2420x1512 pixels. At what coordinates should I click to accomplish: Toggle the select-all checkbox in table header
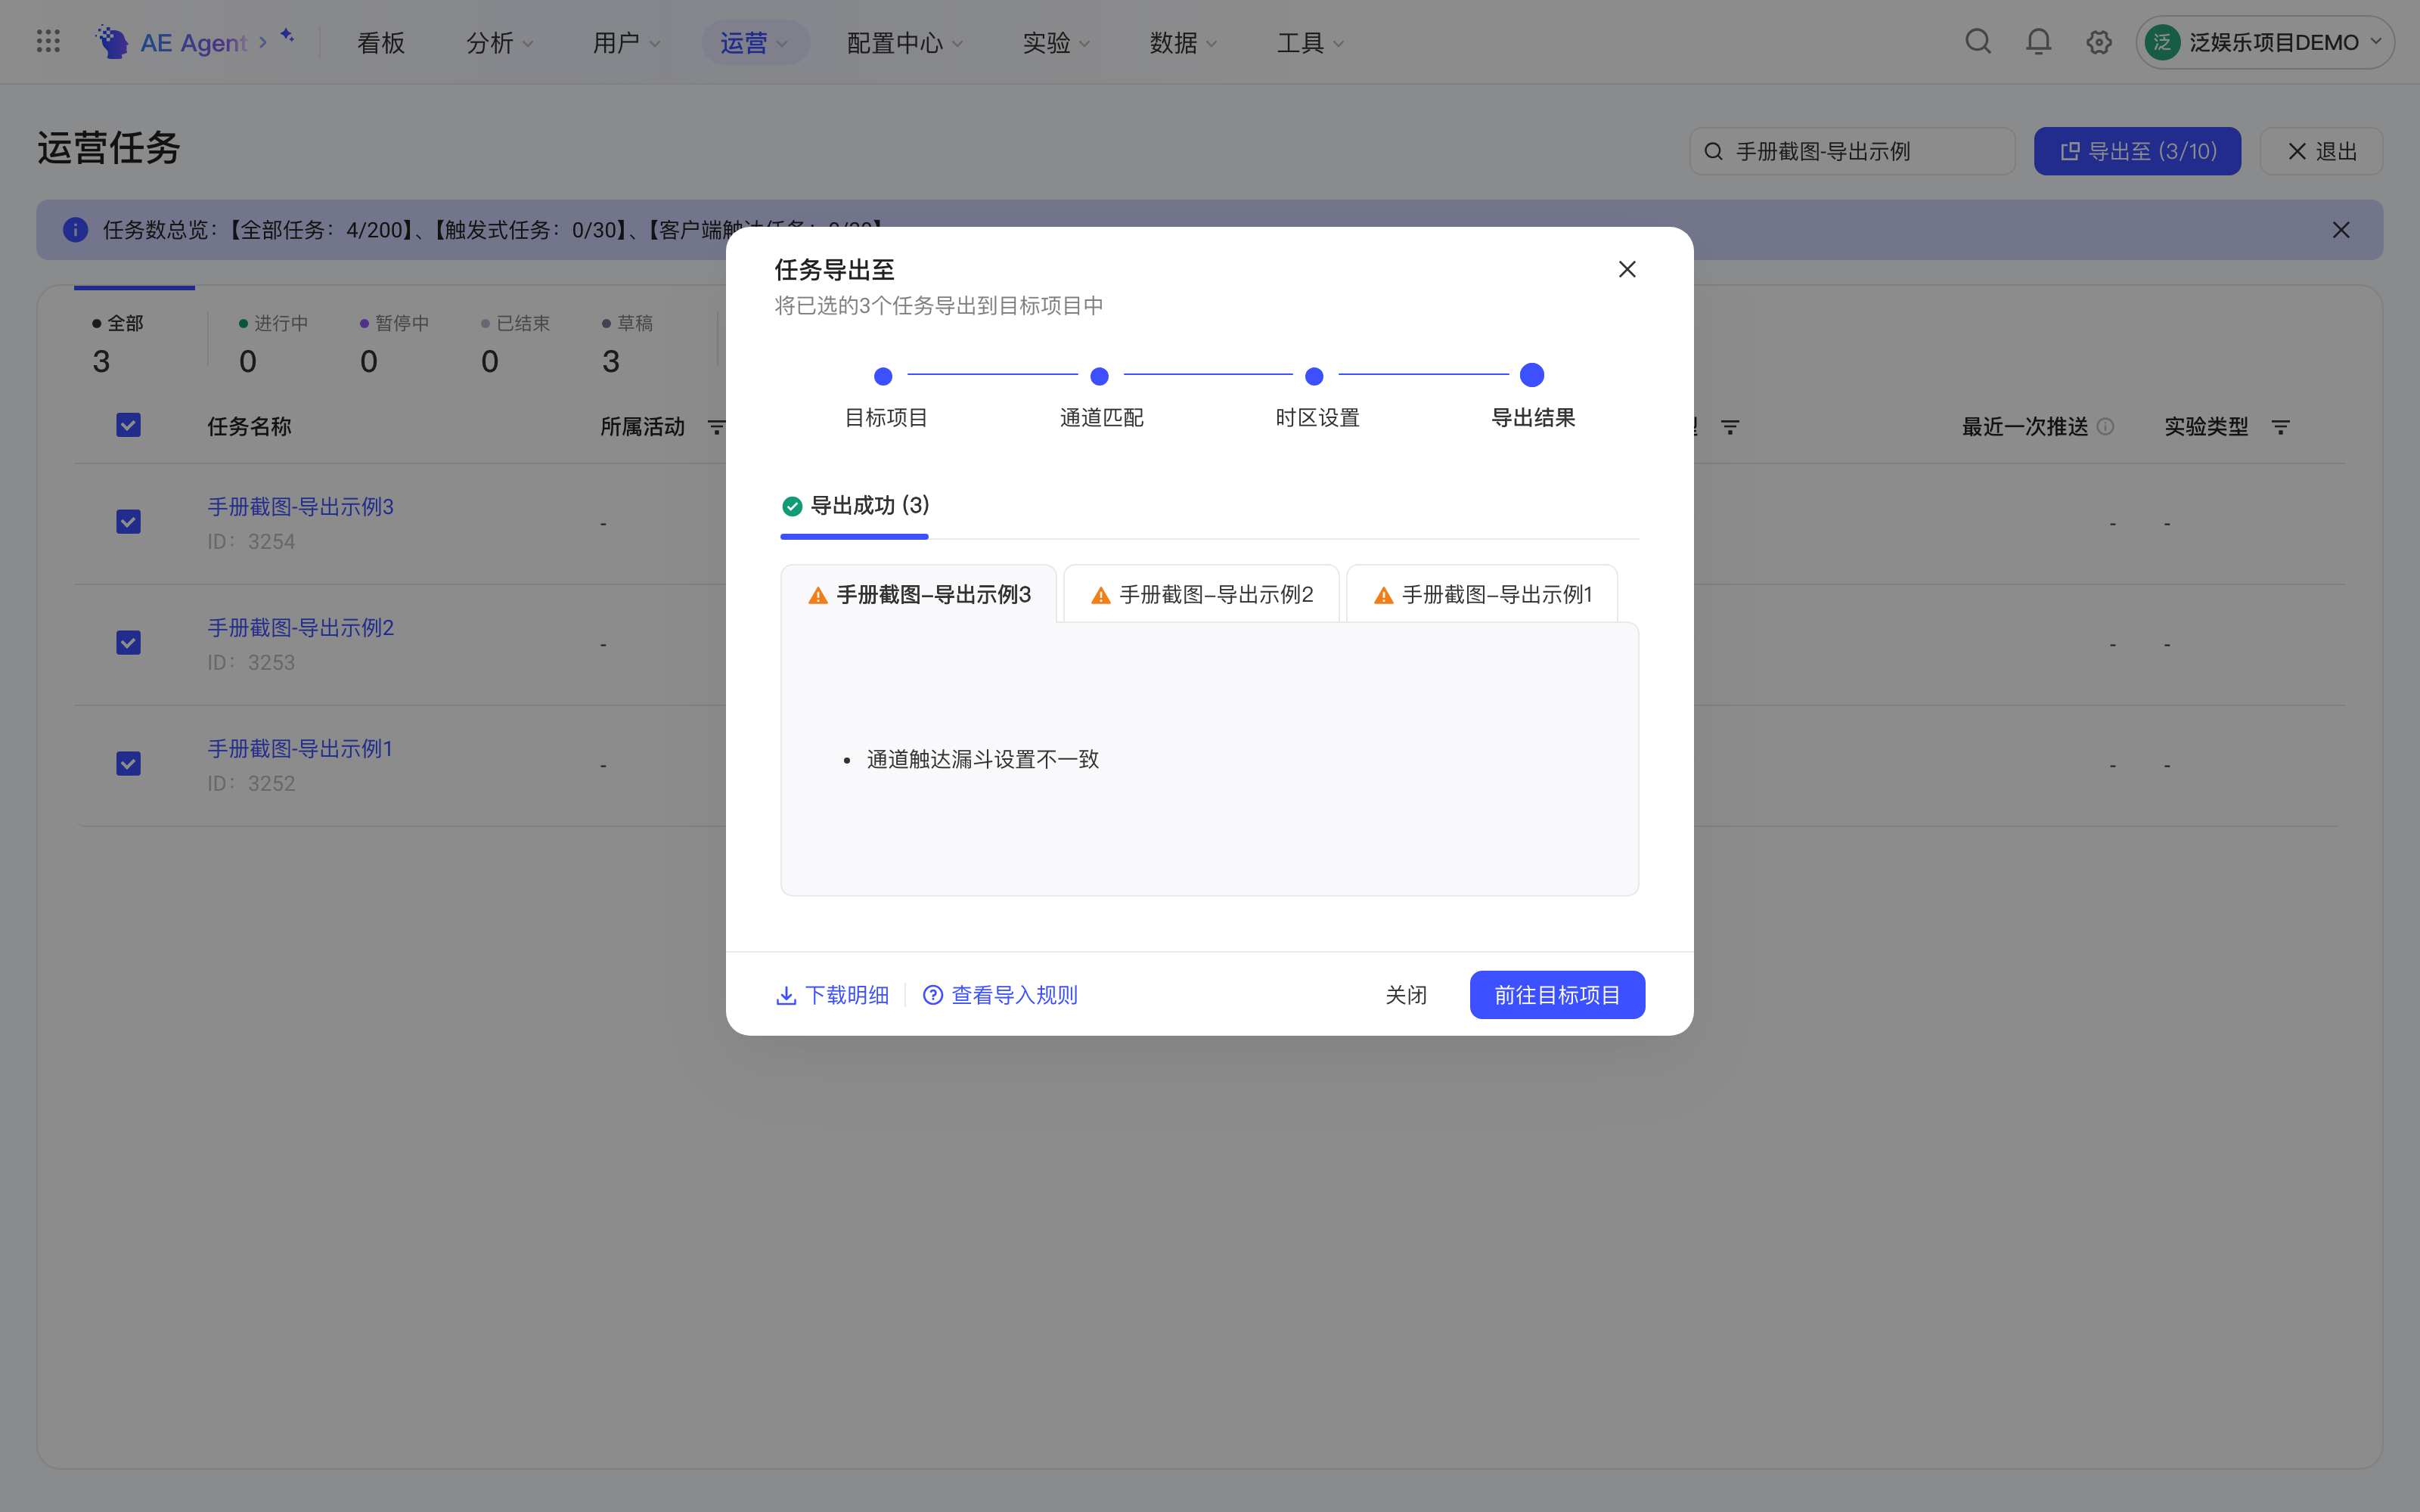click(128, 425)
